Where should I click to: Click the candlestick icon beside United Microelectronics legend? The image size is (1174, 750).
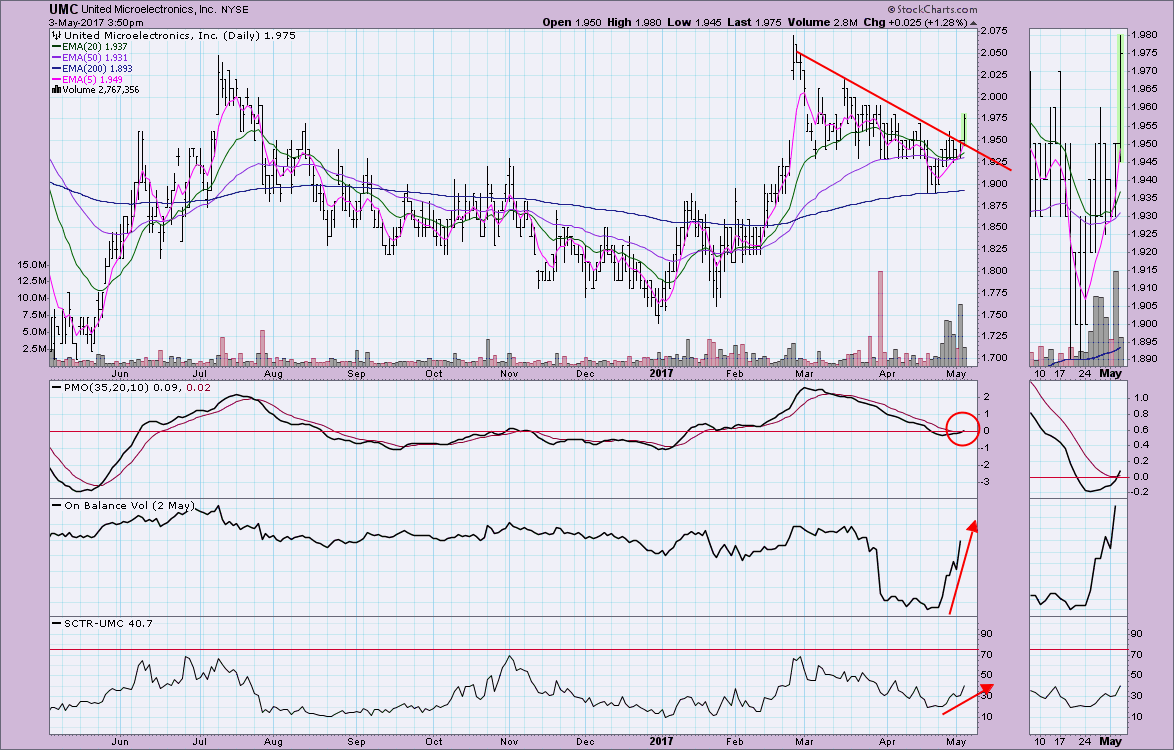tap(55, 36)
